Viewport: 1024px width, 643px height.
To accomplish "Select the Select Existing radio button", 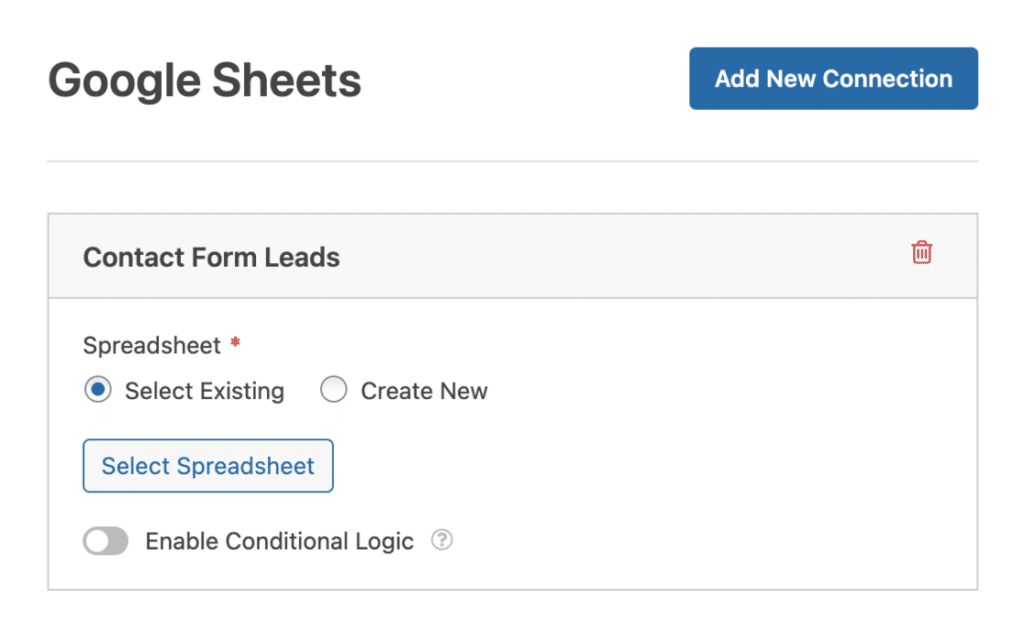I will (x=98, y=391).
